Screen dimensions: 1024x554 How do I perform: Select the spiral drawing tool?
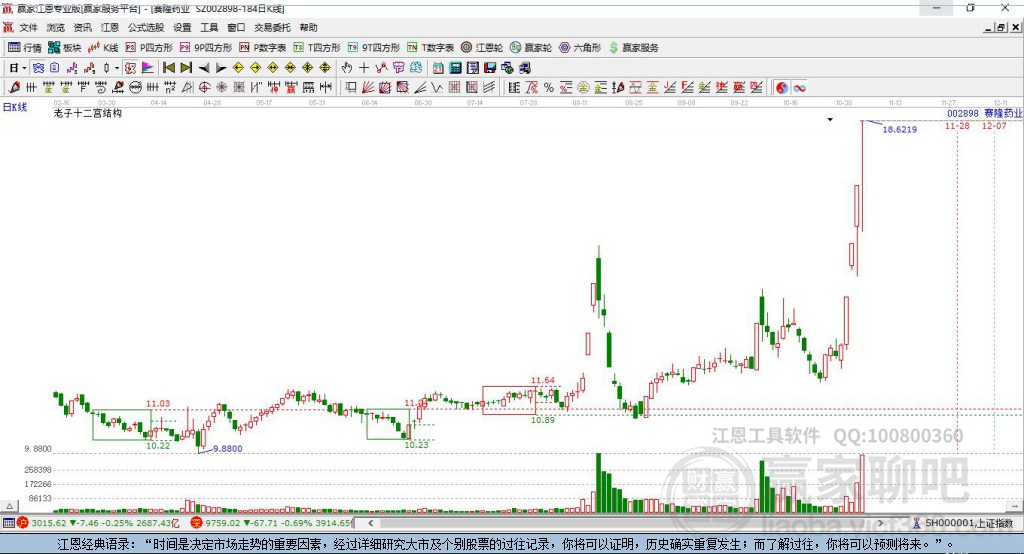coord(101,88)
